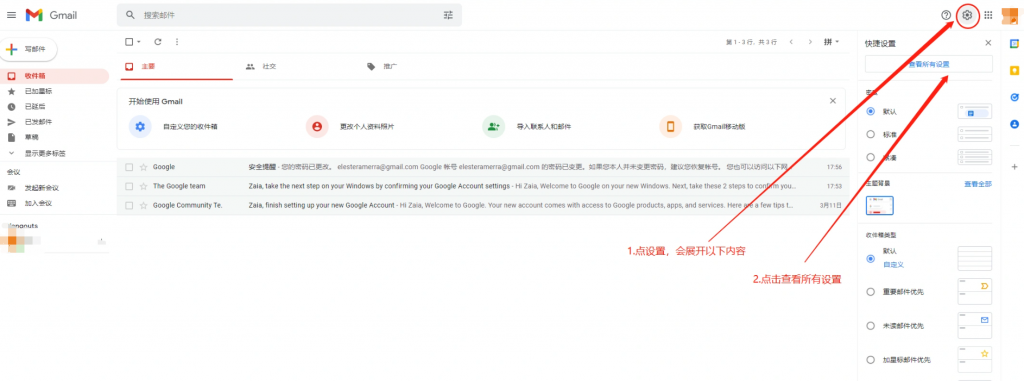Switch to the 主要 tab
Screen dimensions: 1024x381
tap(175, 67)
